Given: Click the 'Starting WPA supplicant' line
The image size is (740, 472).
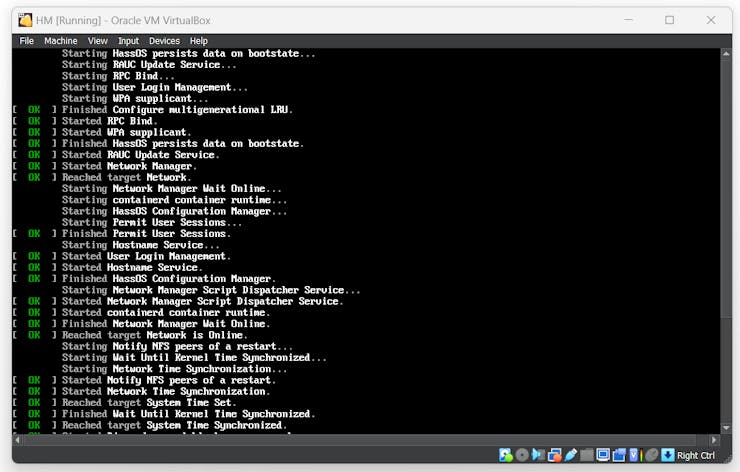Looking at the screenshot, I should pyautogui.click(x=135, y=99).
